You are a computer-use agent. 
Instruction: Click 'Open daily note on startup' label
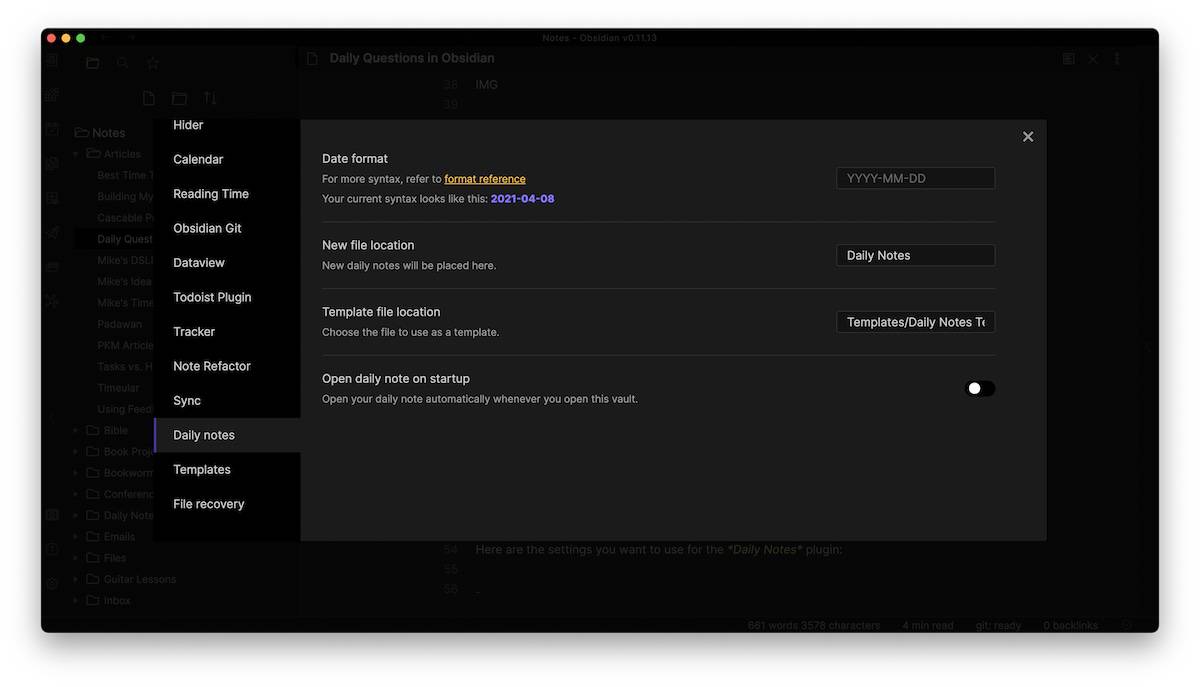pos(396,379)
